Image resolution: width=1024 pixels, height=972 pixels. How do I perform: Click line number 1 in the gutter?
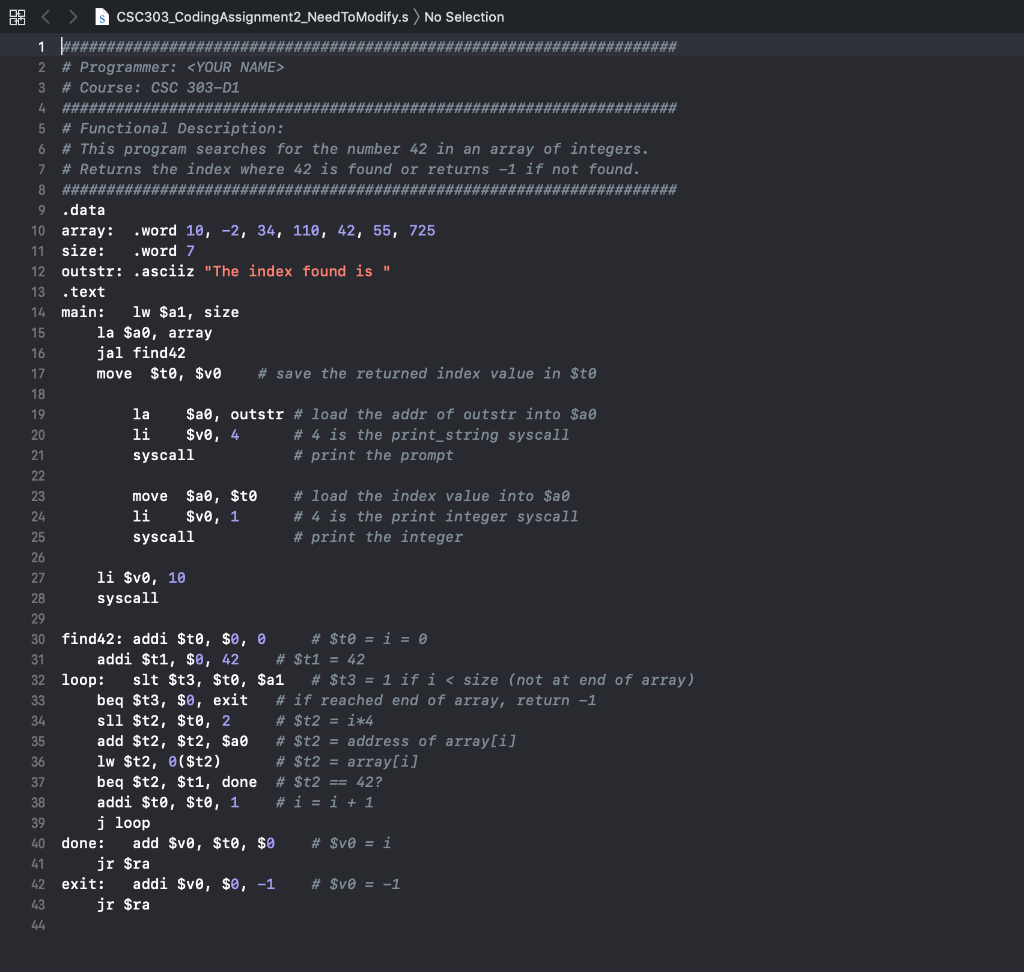(x=41, y=46)
